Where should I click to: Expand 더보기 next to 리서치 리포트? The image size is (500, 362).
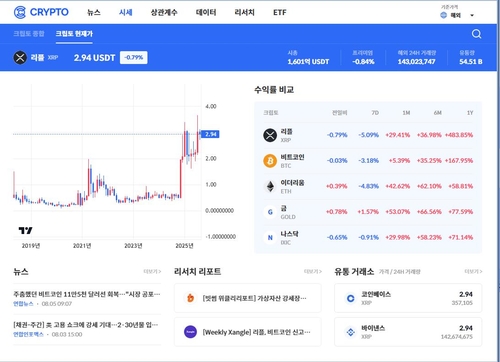pyautogui.click(x=313, y=272)
